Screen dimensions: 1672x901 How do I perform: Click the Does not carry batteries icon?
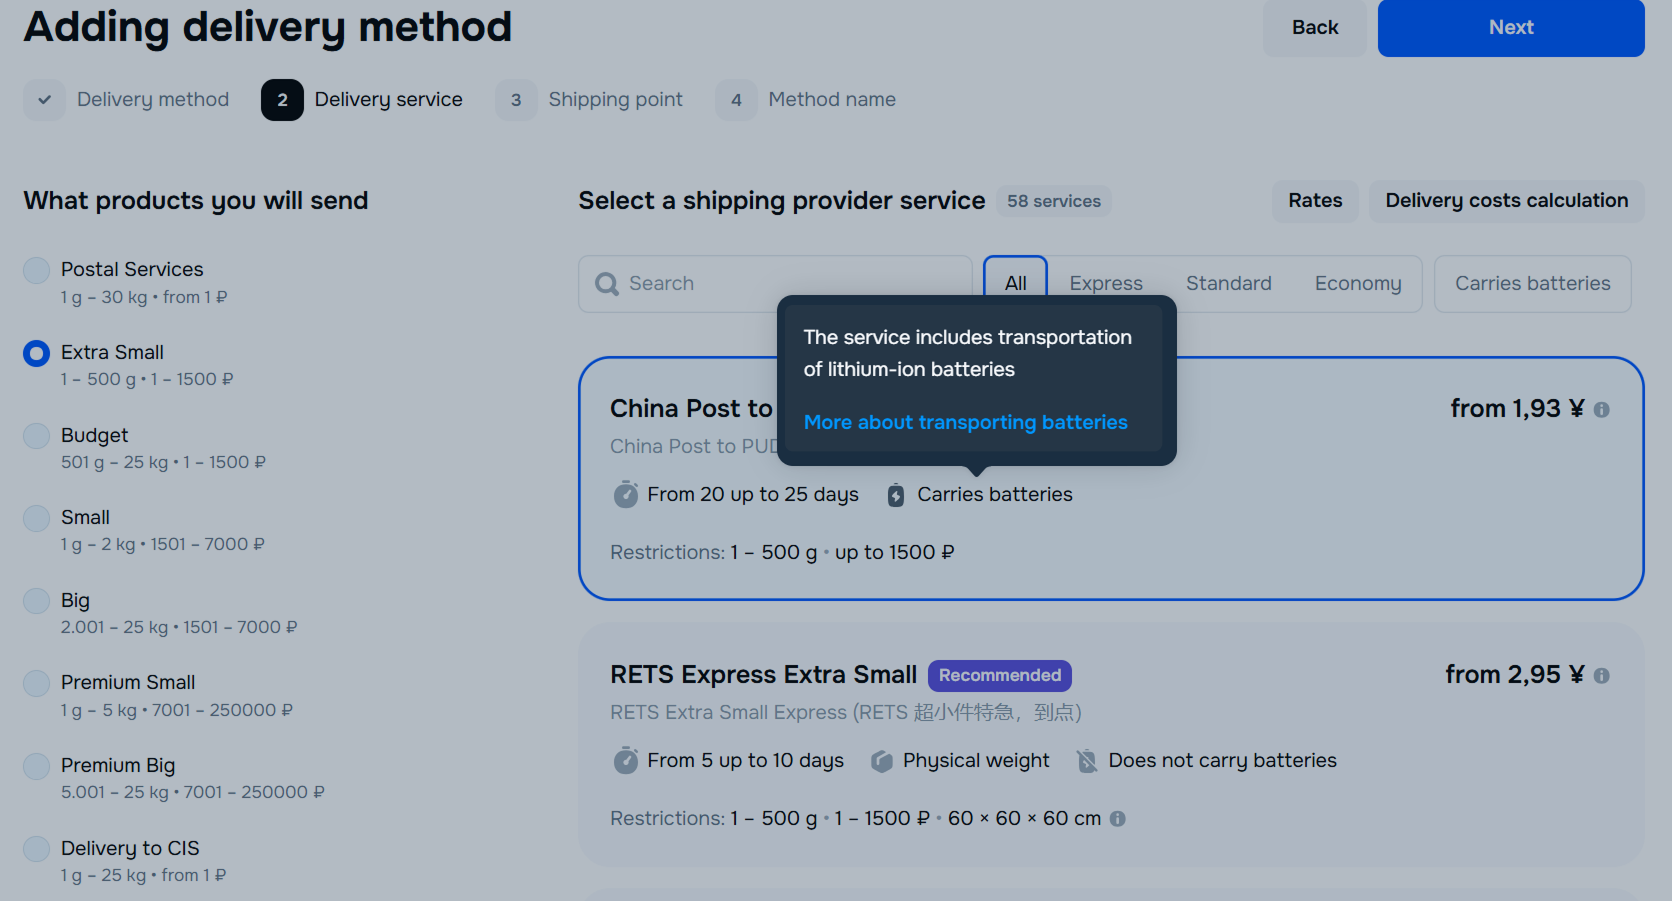pos(1087,761)
